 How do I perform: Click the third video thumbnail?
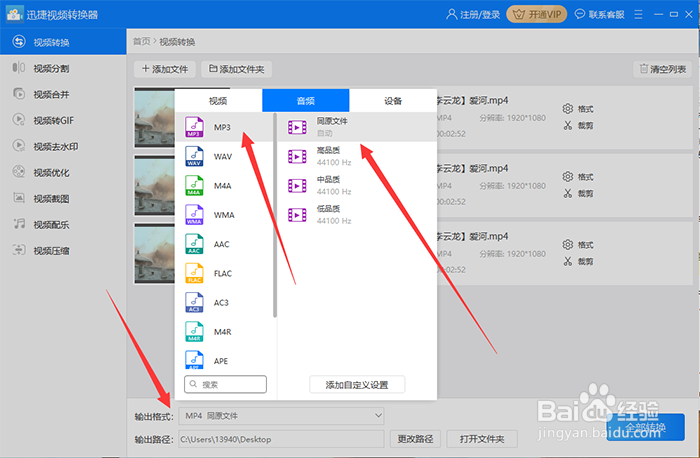click(x=154, y=254)
